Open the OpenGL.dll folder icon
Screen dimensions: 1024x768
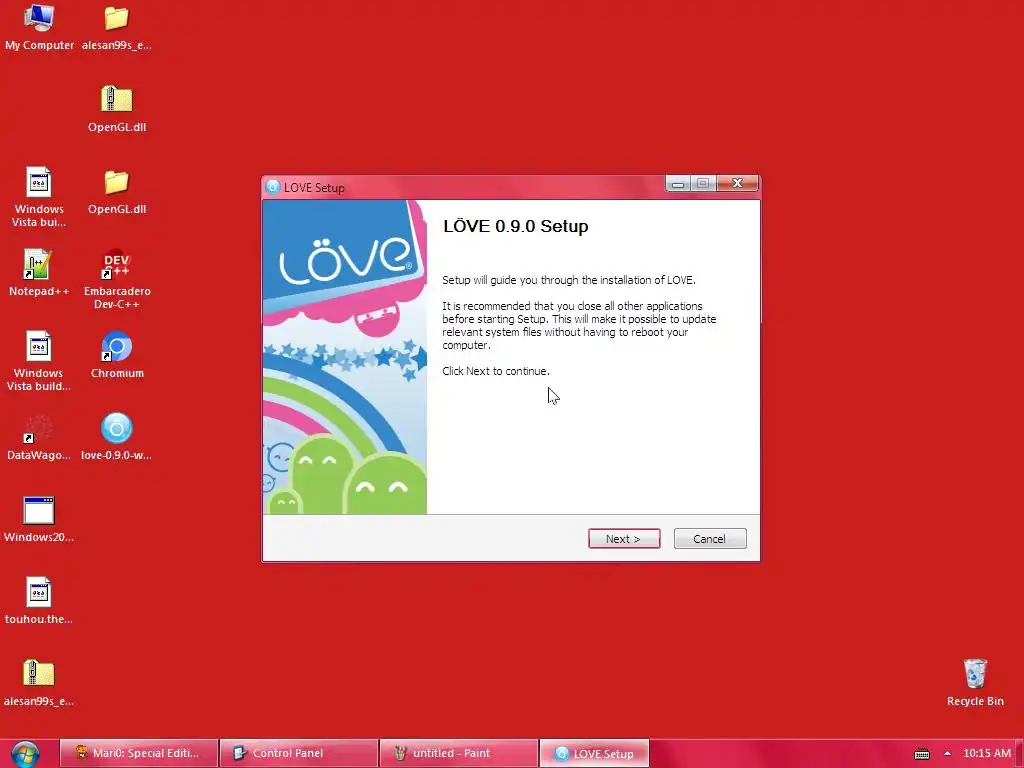[117, 191]
